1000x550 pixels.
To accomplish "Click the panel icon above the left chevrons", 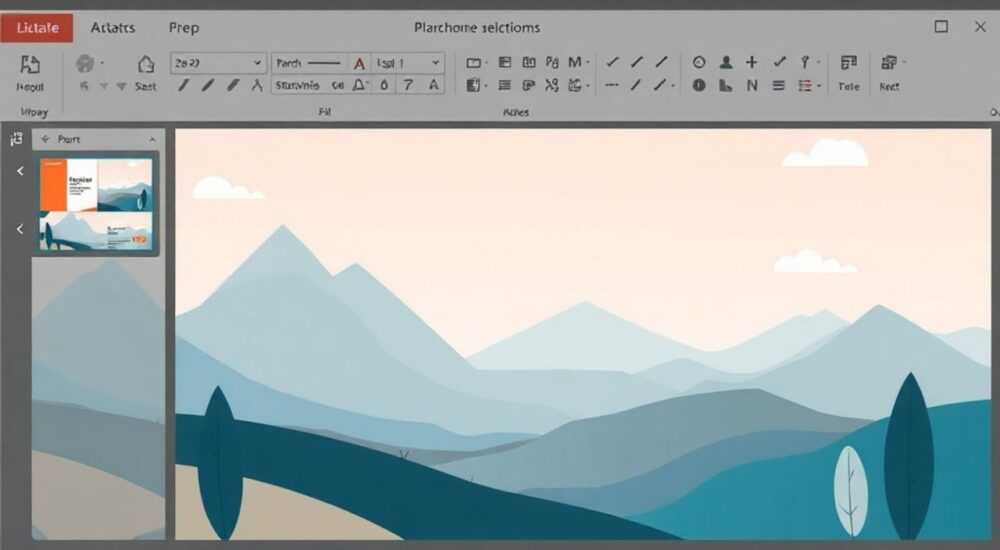I will pyautogui.click(x=16, y=138).
